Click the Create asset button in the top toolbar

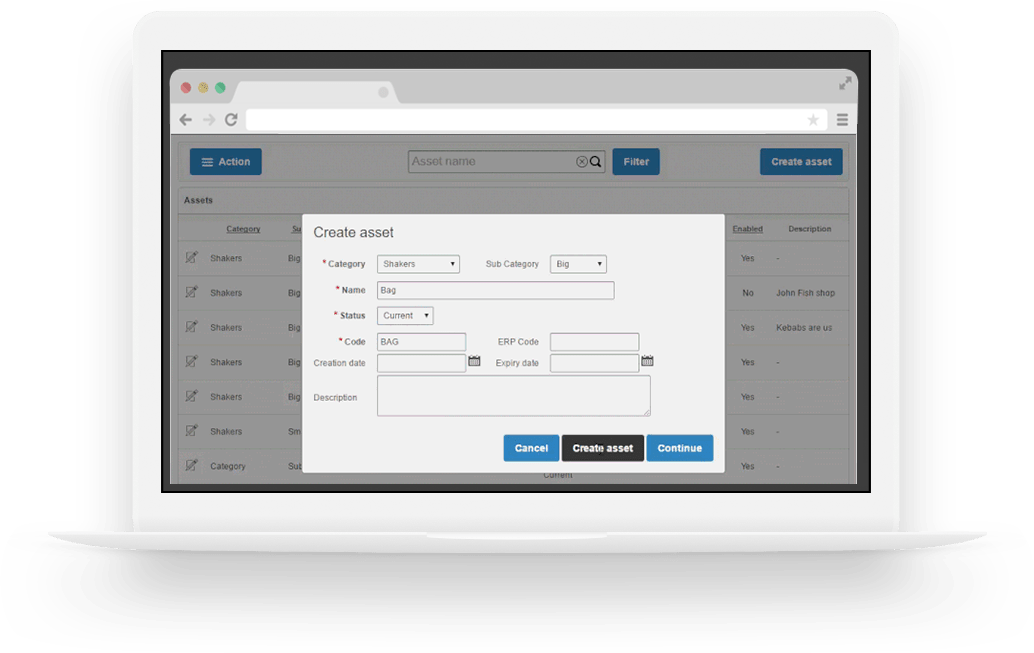click(801, 162)
